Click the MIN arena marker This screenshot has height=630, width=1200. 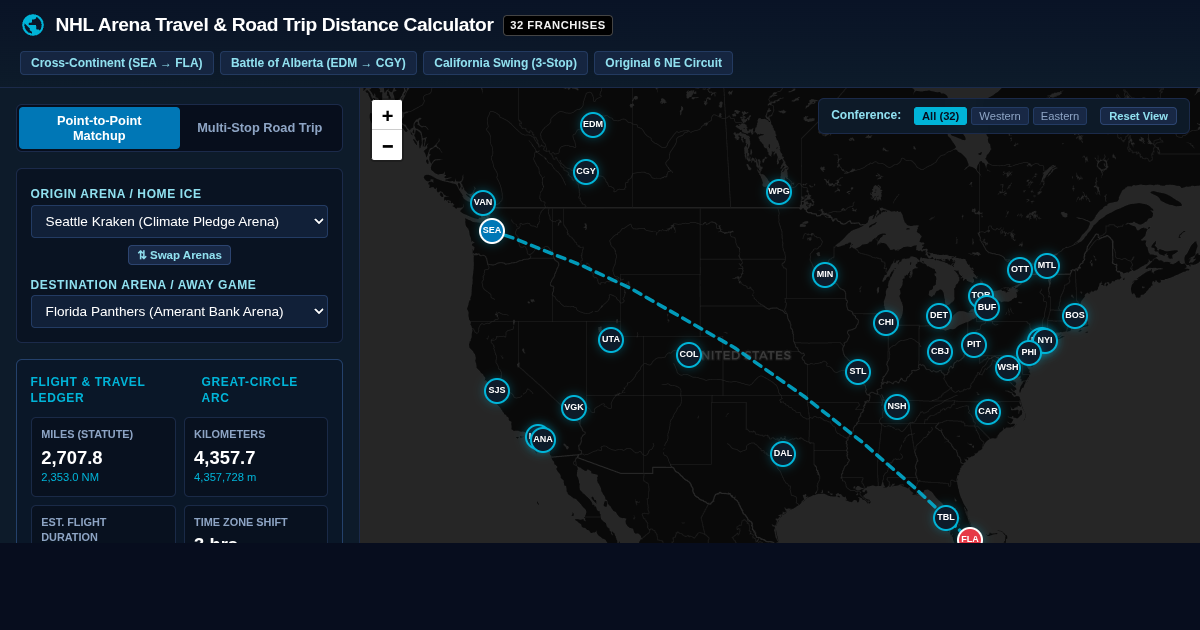coord(825,275)
